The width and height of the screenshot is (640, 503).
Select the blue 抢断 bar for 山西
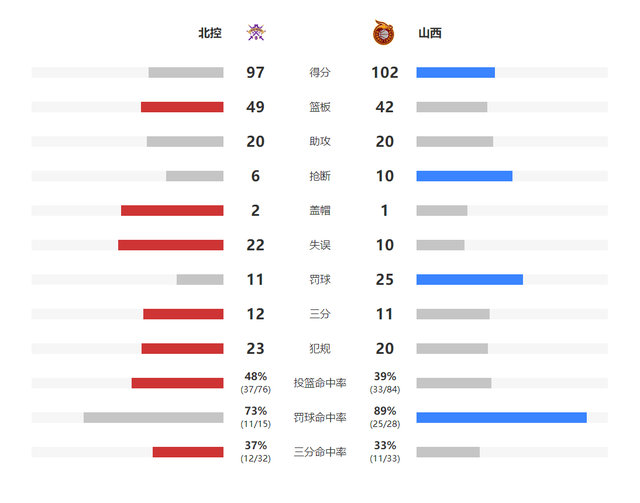(464, 176)
